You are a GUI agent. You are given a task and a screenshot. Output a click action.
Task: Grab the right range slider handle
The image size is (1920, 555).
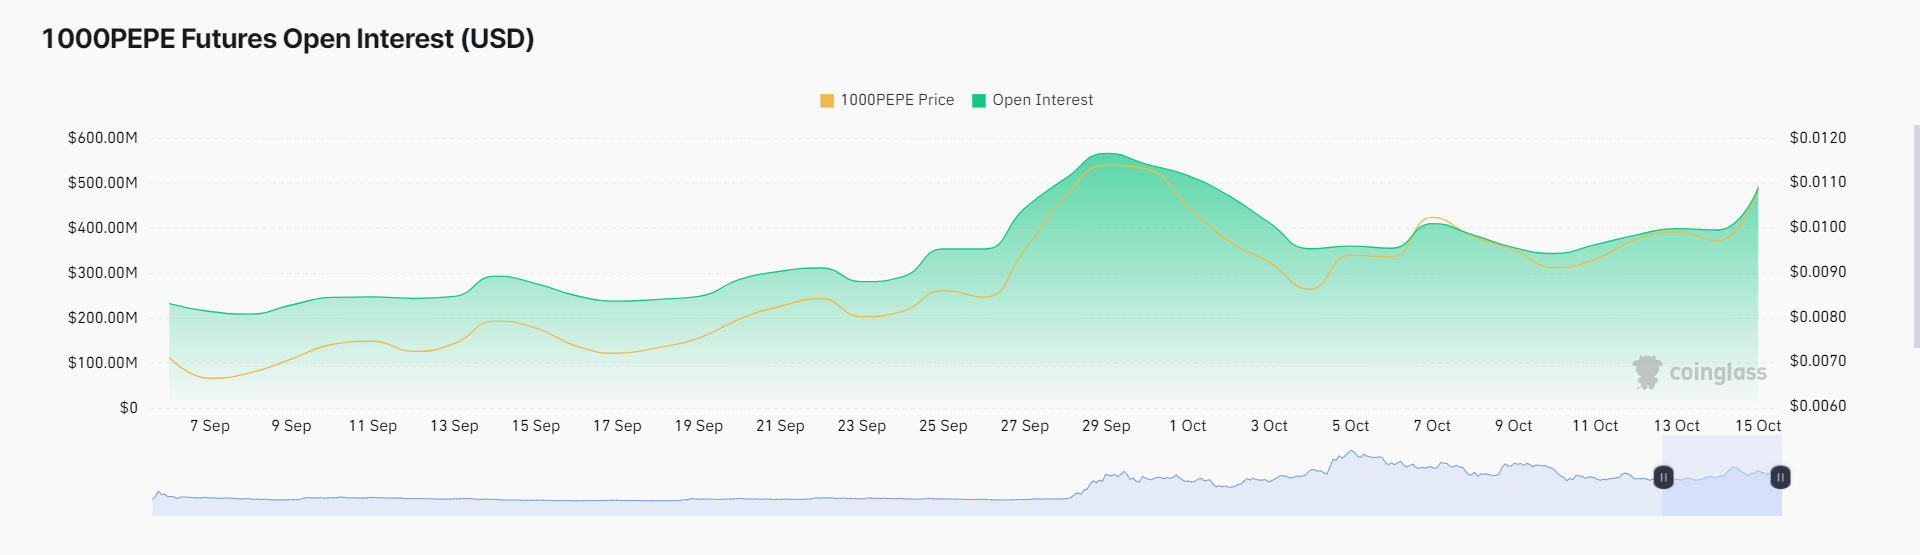click(x=1780, y=478)
